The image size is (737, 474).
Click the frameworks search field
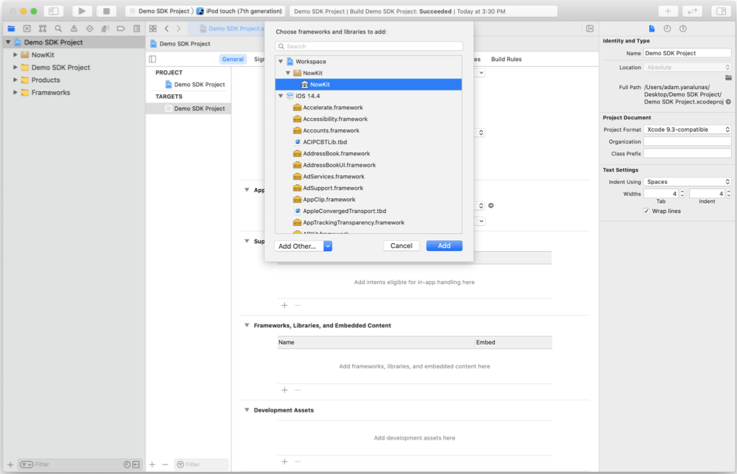369,46
